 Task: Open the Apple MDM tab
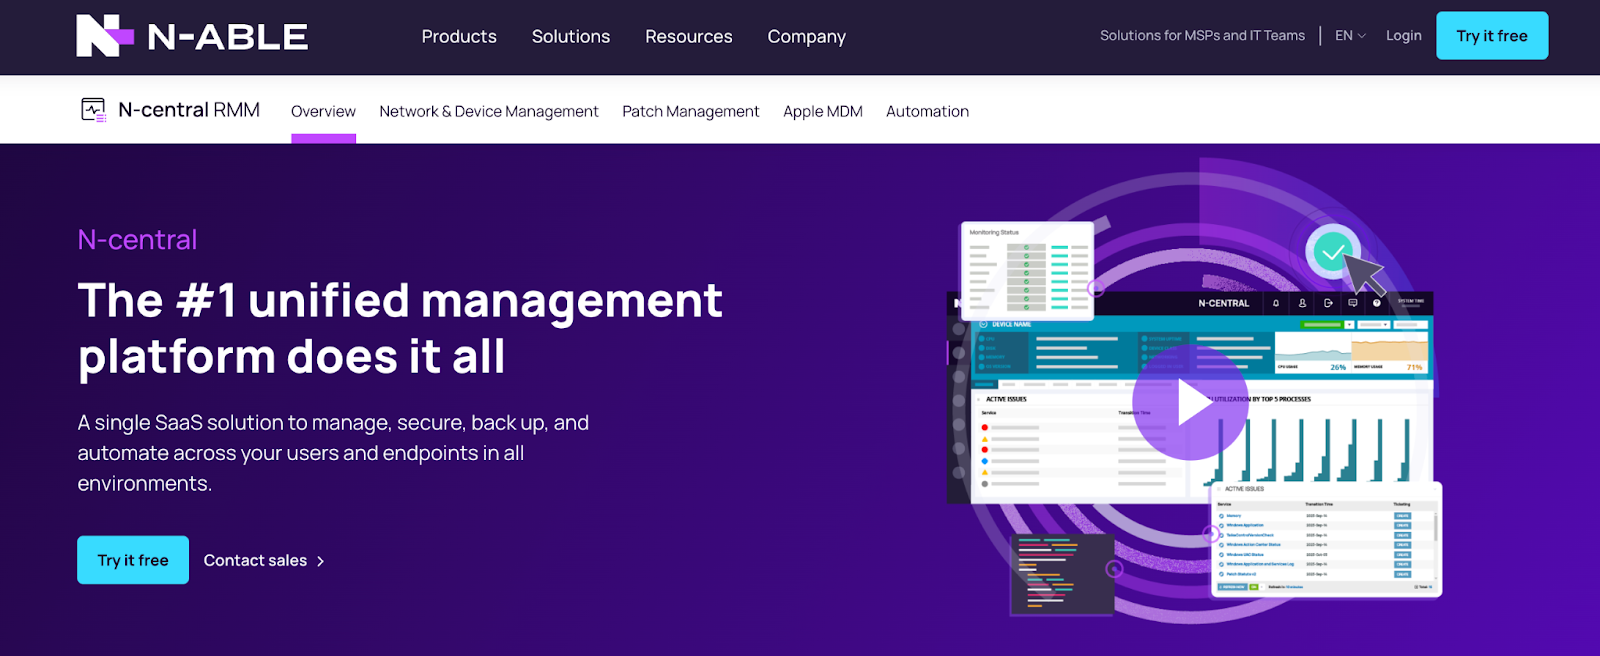(823, 111)
